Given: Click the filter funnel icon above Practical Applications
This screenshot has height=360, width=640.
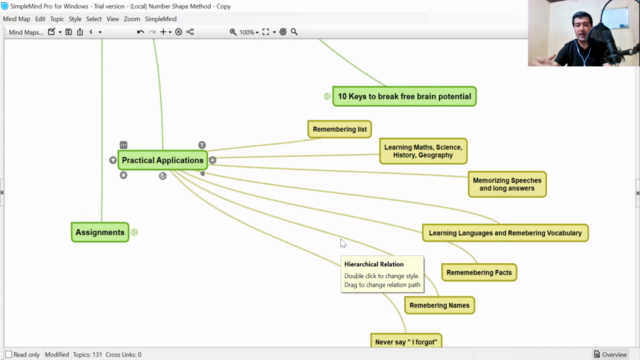Looking at the screenshot, I should pos(202,145).
